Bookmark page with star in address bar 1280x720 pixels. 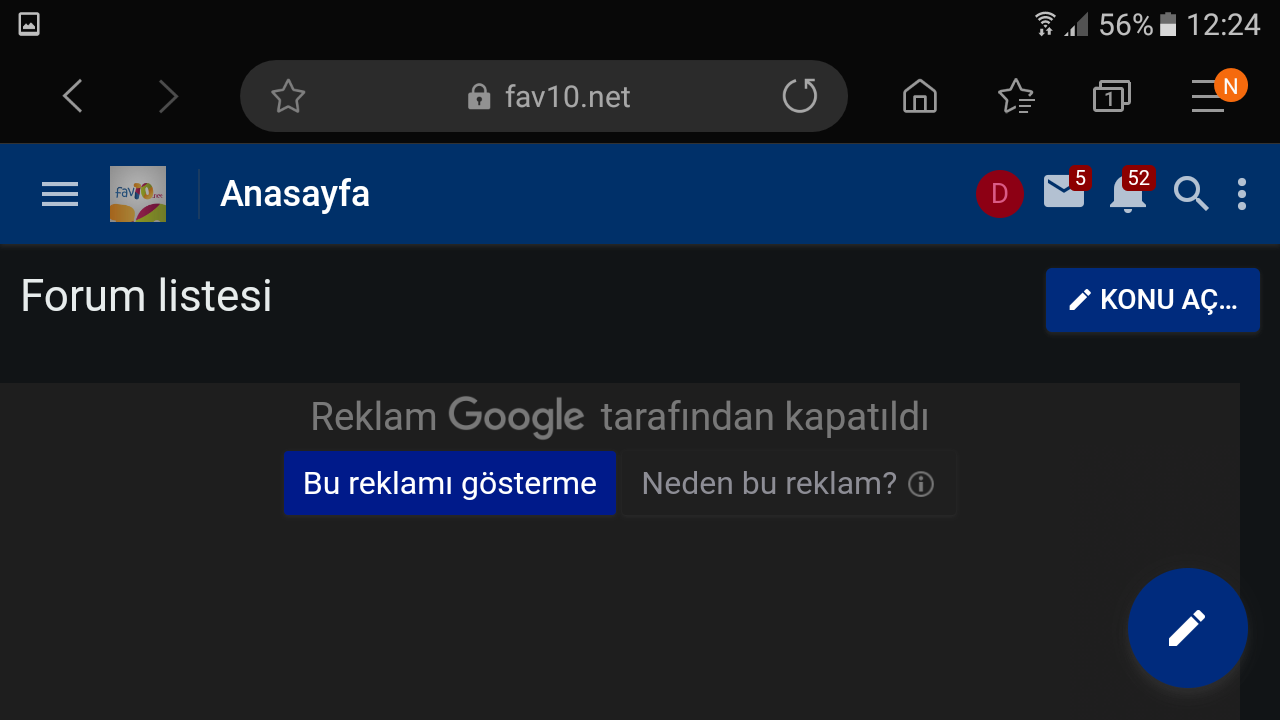[x=288, y=96]
